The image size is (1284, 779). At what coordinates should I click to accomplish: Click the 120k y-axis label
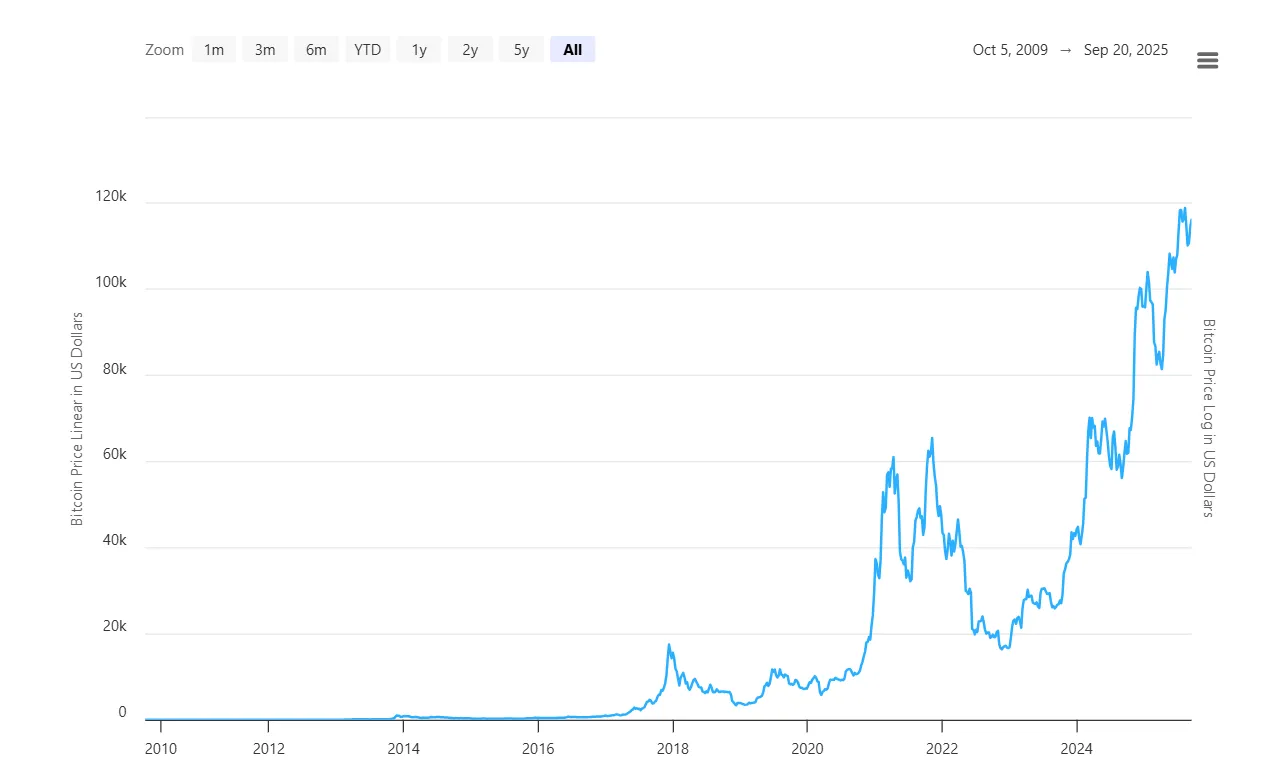click(109, 197)
